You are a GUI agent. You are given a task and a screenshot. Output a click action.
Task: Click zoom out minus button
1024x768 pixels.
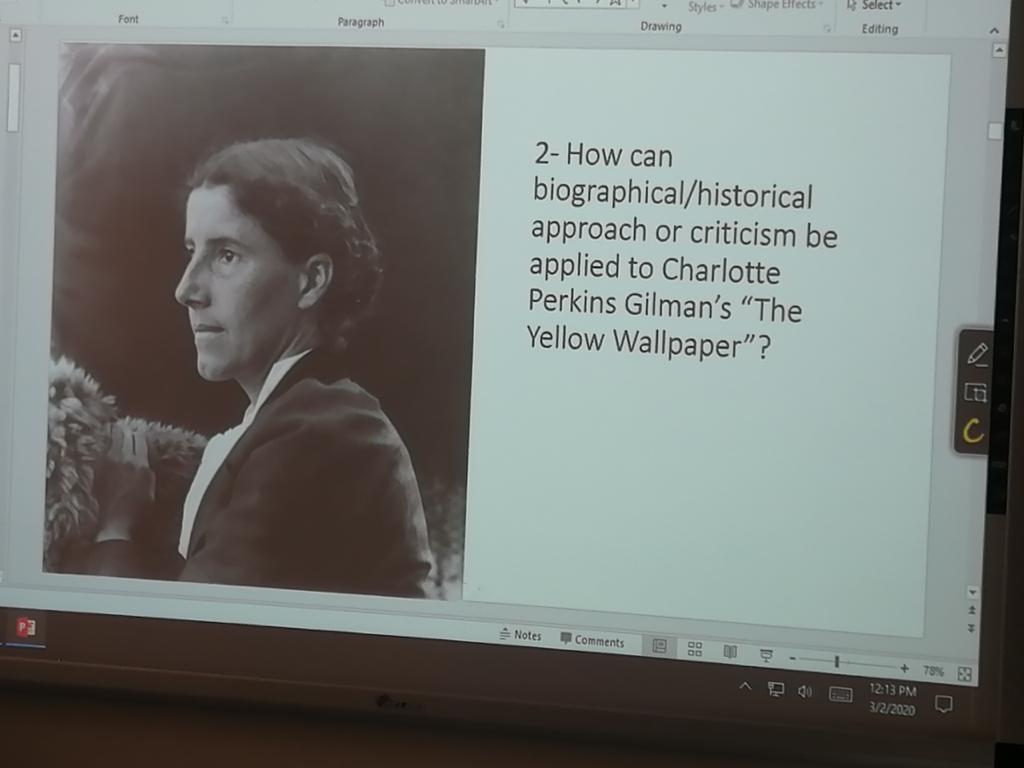coord(792,659)
